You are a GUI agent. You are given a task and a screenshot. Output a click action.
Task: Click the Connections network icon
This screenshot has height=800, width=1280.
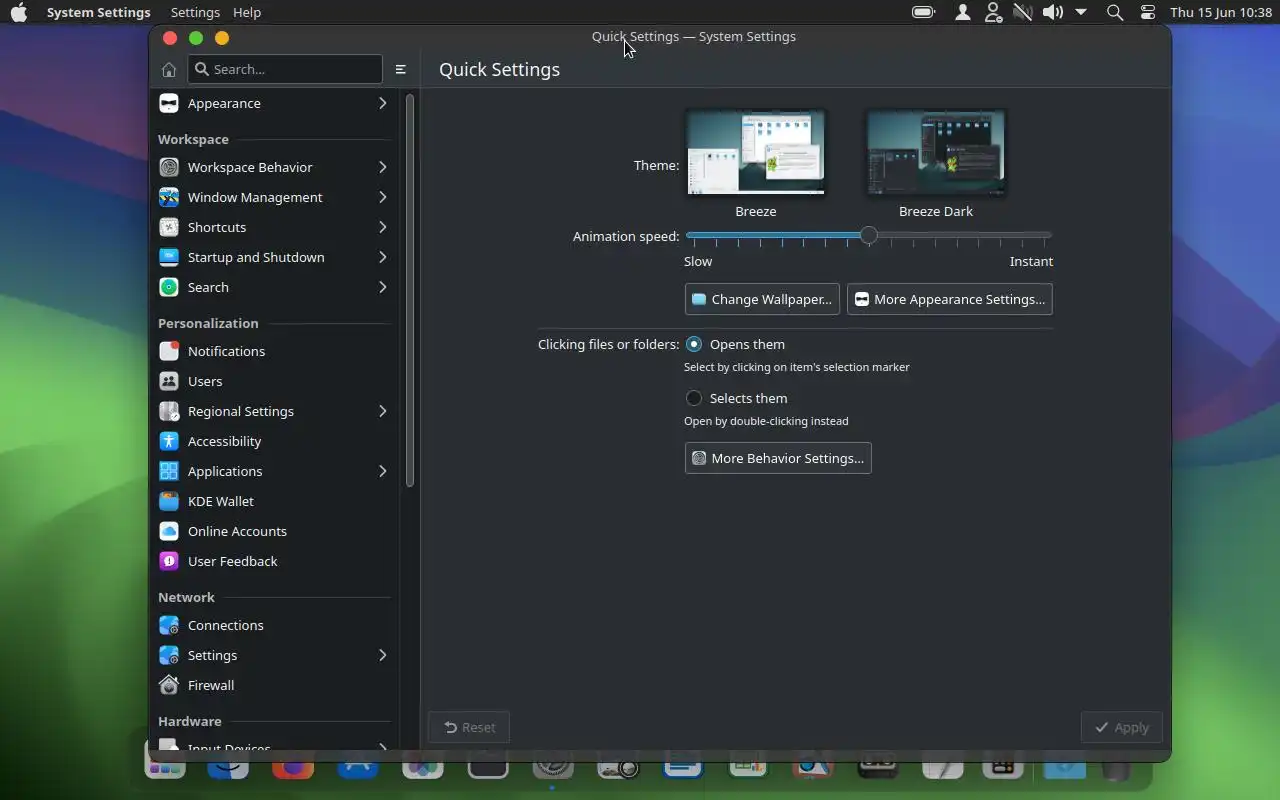(169, 625)
